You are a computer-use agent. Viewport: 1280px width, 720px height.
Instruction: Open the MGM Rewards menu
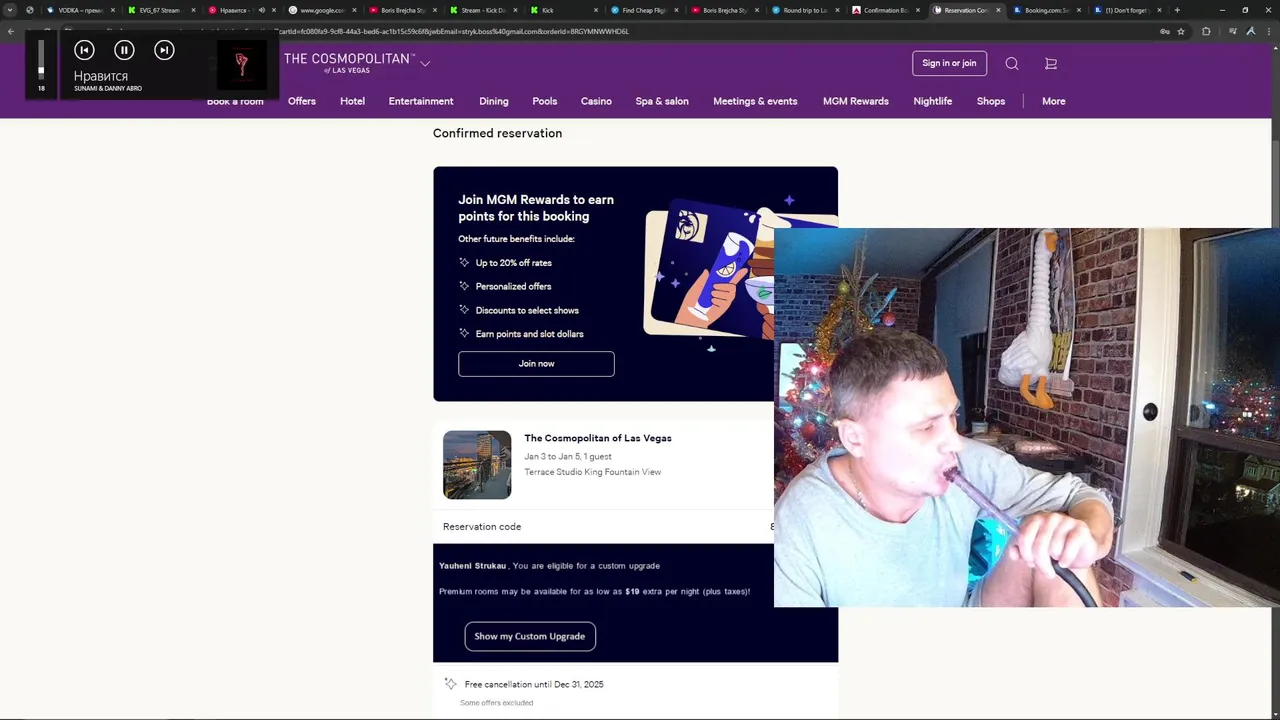pos(856,101)
